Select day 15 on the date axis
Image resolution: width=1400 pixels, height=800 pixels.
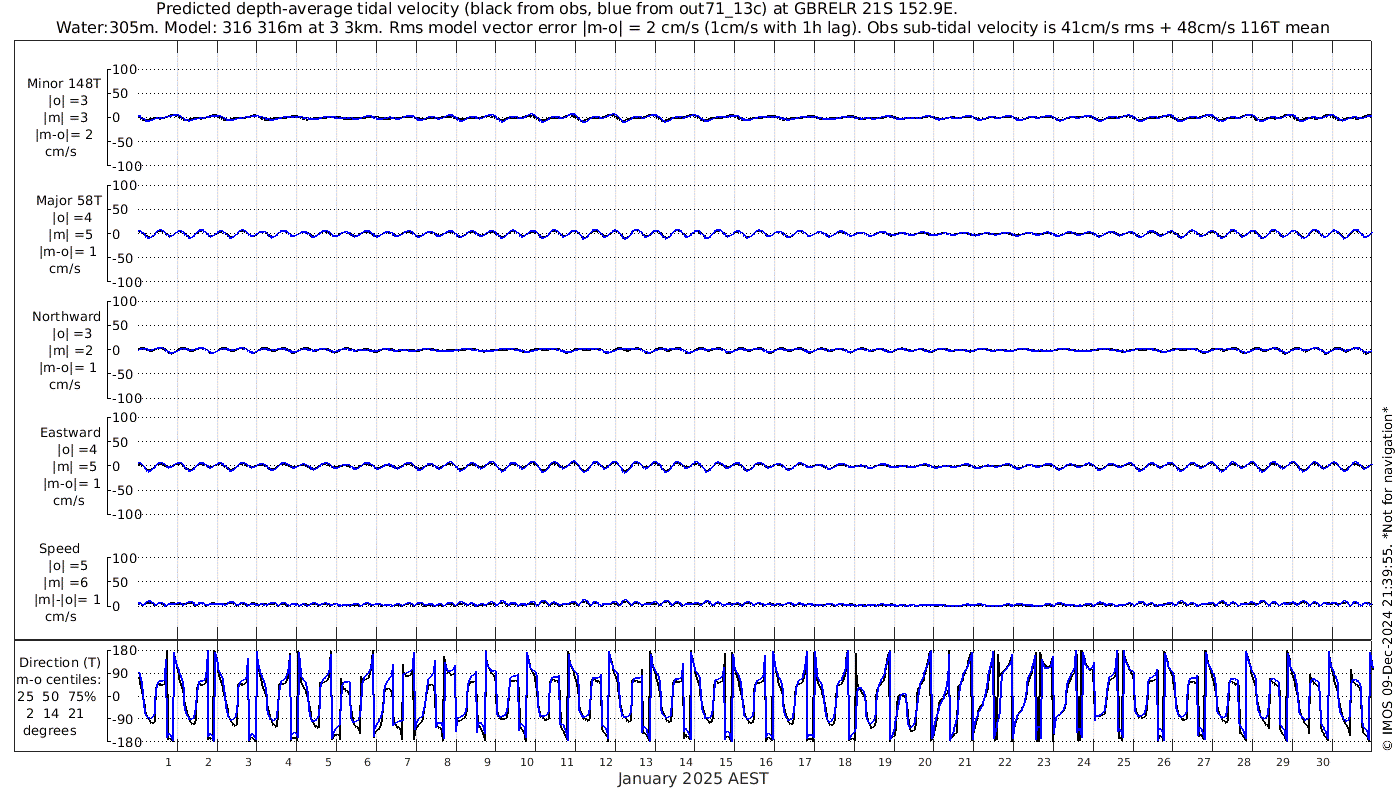pyautogui.click(x=726, y=762)
